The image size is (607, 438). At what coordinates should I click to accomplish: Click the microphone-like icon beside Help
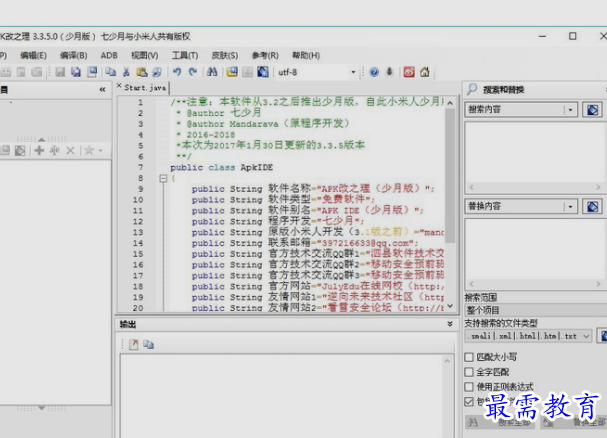click(x=389, y=72)
